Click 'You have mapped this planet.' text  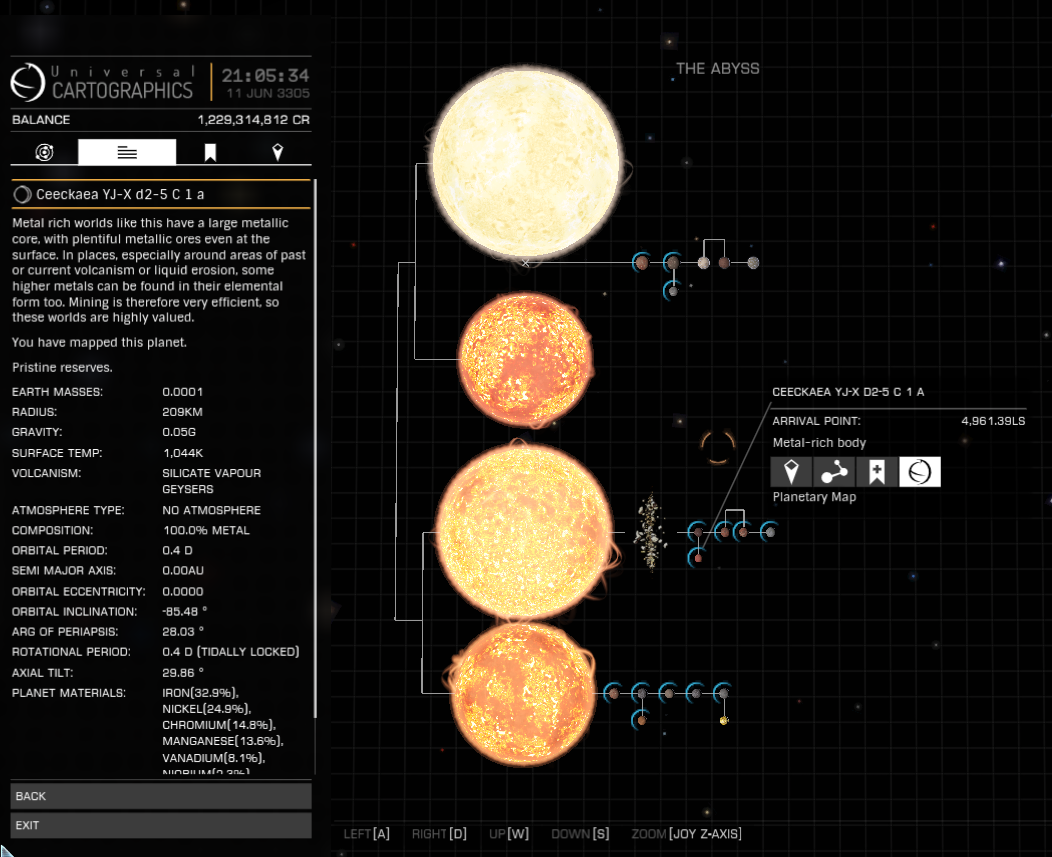(x=99, y=342)
